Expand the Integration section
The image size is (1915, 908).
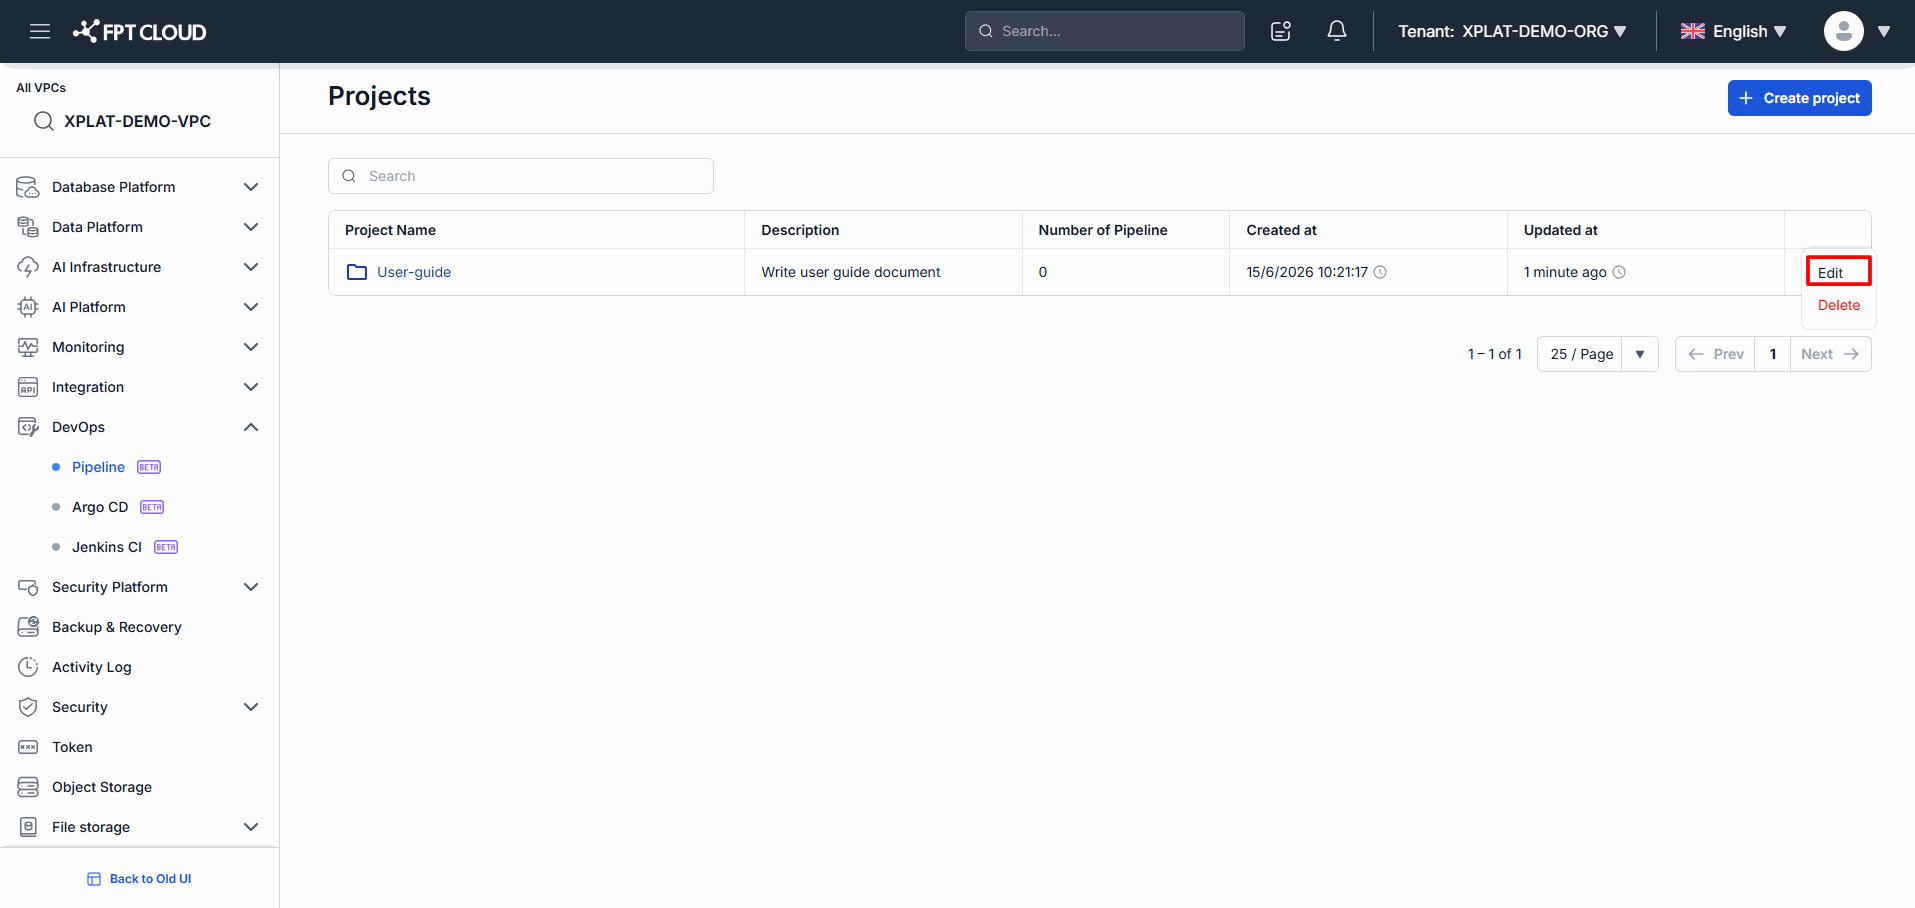251,387
